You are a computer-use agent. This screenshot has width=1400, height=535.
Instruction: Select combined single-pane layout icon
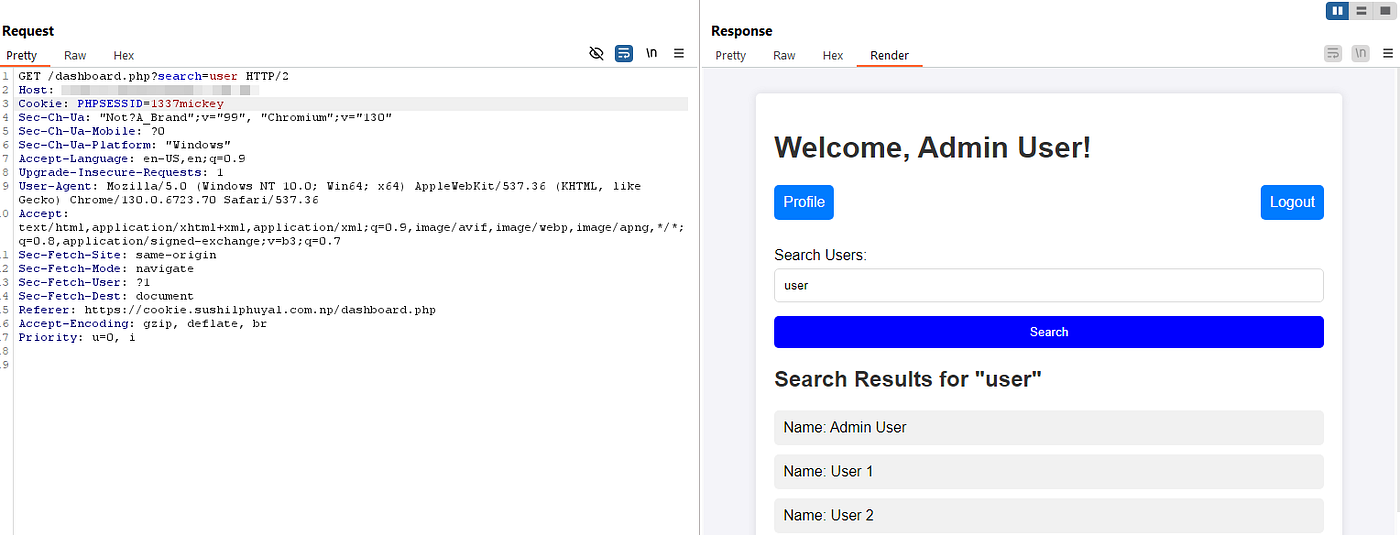(x=1384, y=11)
